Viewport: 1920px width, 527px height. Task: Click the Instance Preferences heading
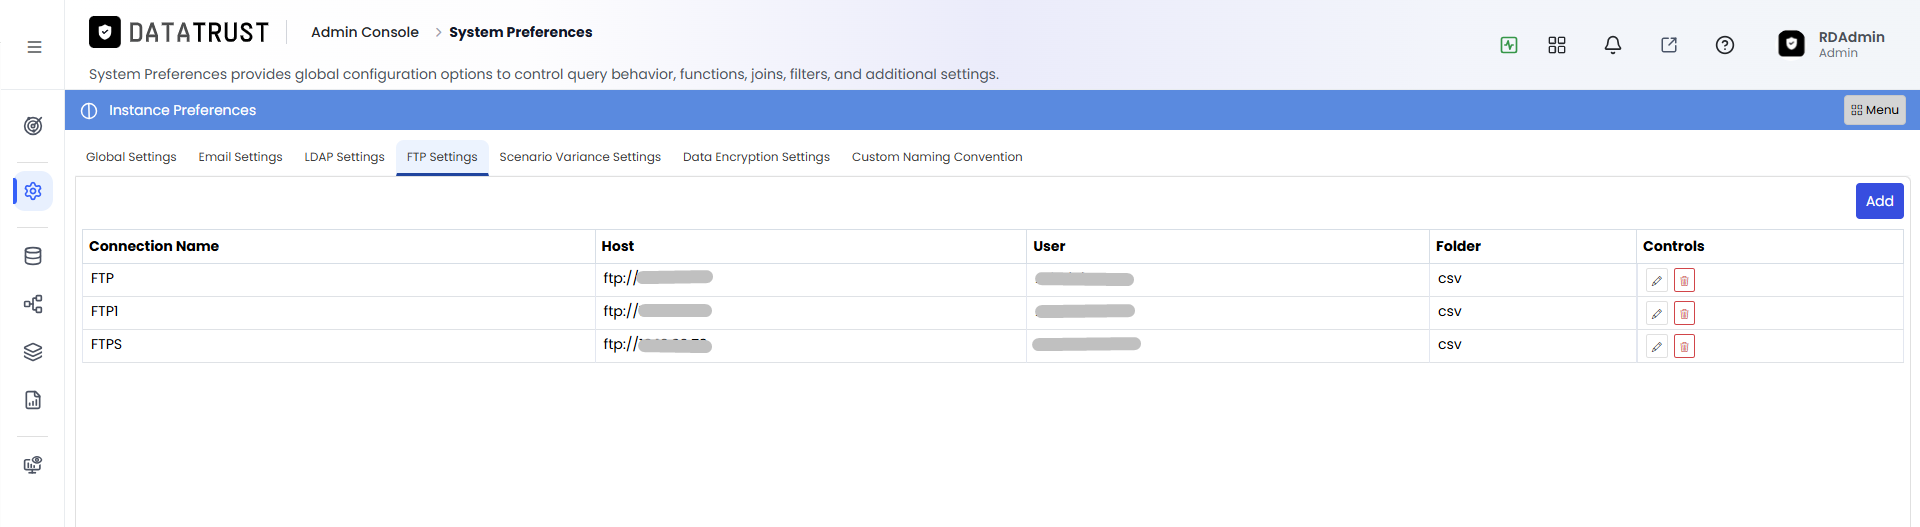point(182,111)
